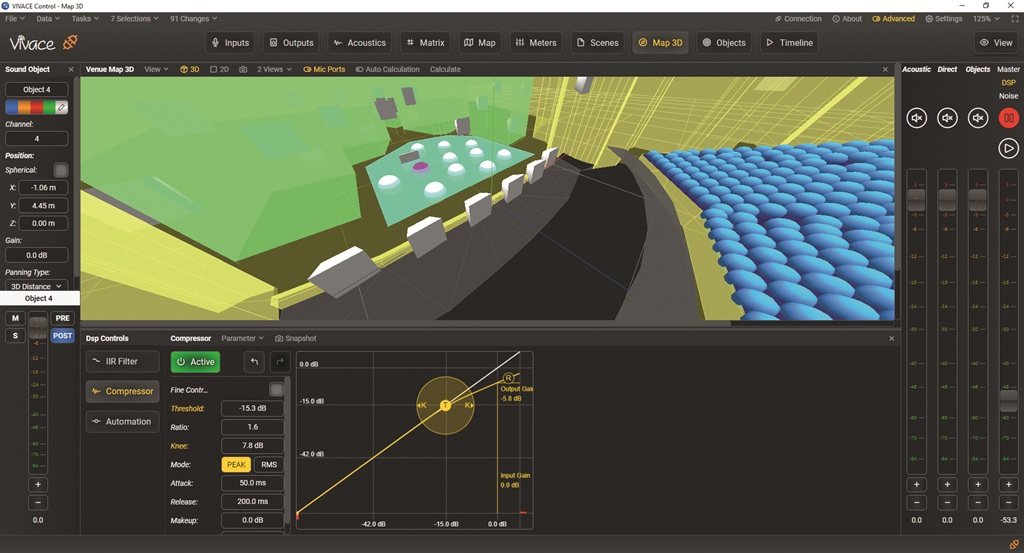Click the red Master pause button
Viewport: 1024px width, 553px height.
[x=1008, y=119]
